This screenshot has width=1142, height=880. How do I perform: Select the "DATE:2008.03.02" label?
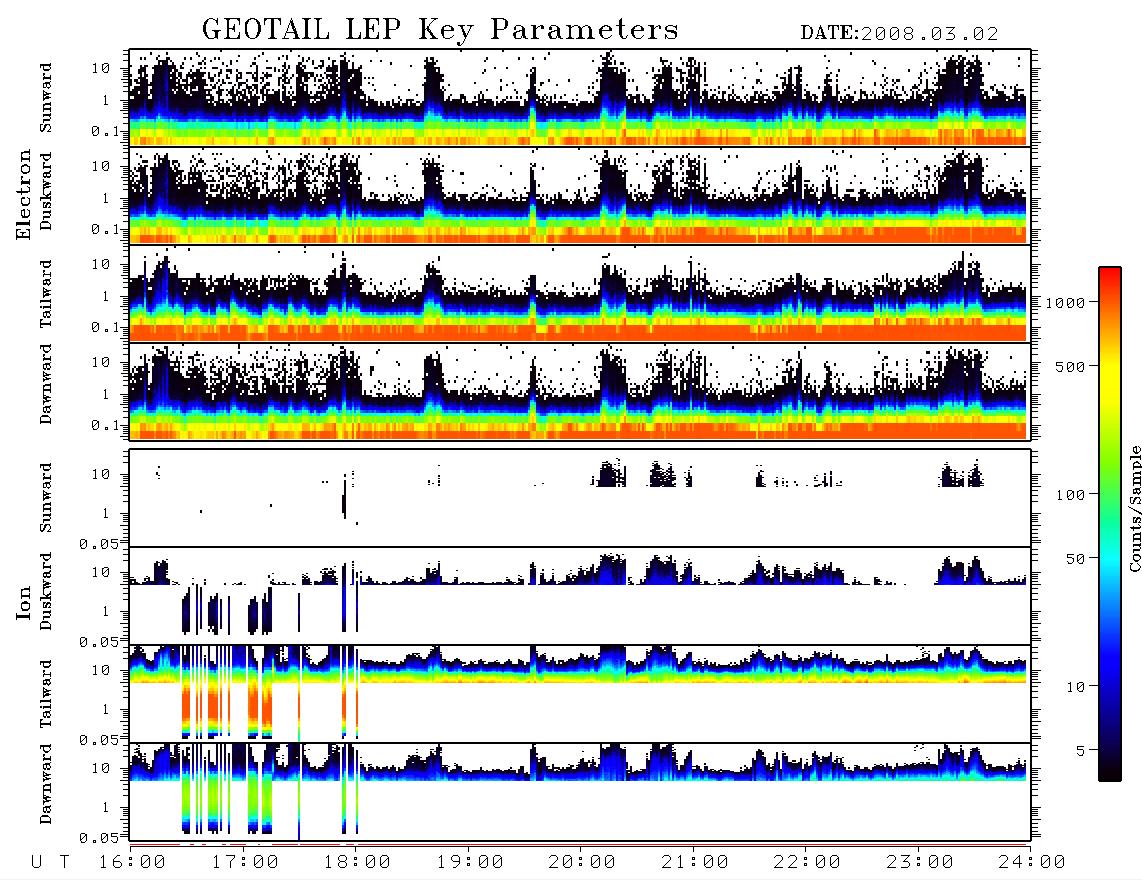coord(899,34)
